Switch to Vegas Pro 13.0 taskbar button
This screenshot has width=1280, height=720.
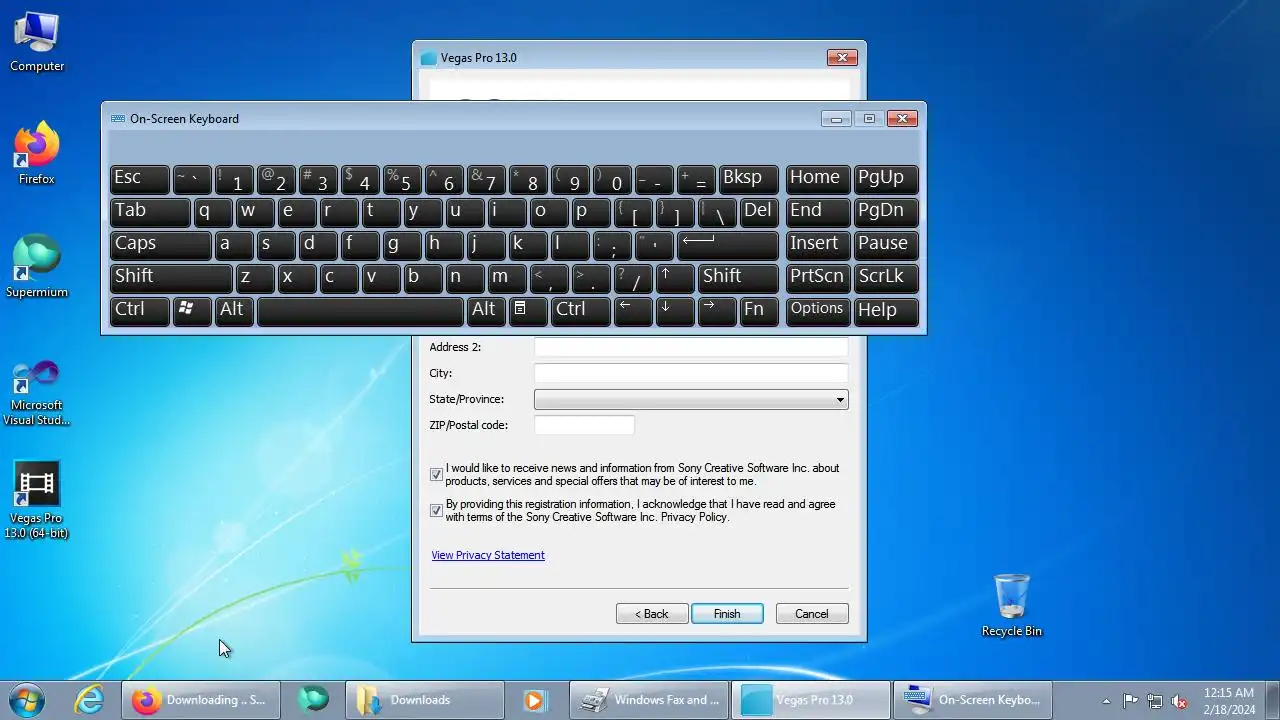pos(811,700)
